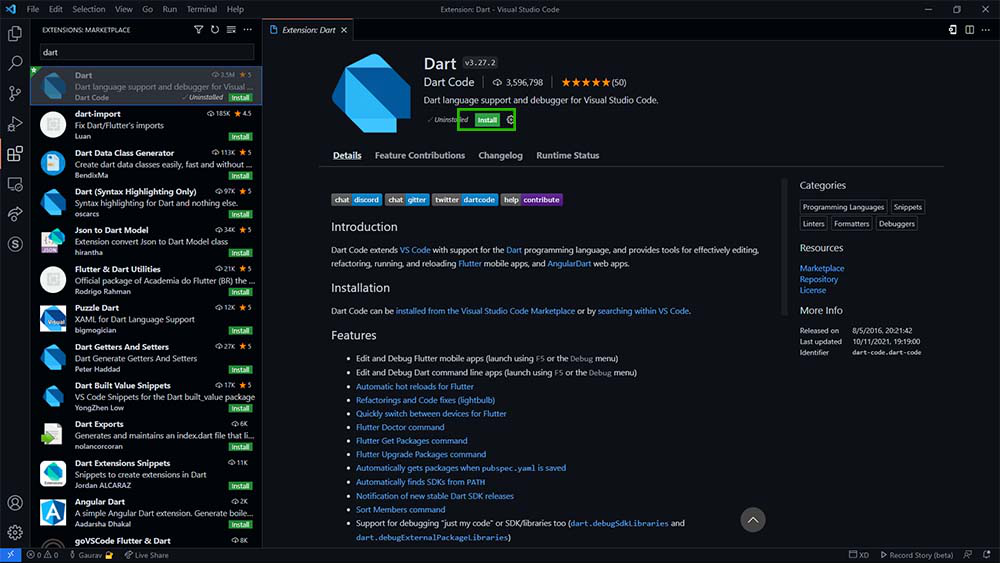Open Remote Explorer in activity bar
Viewport: 1000px width, 563px height.
tap(15, 184)
